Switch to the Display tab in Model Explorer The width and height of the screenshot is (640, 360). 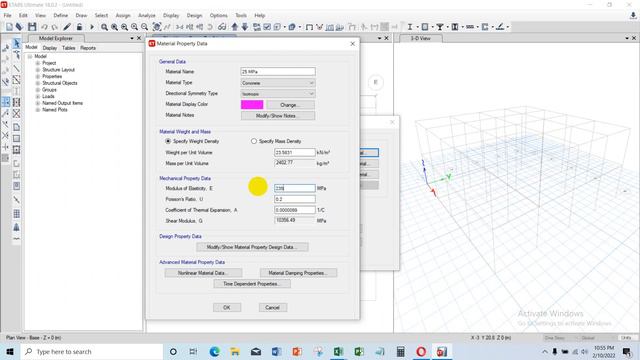point(50,48)
